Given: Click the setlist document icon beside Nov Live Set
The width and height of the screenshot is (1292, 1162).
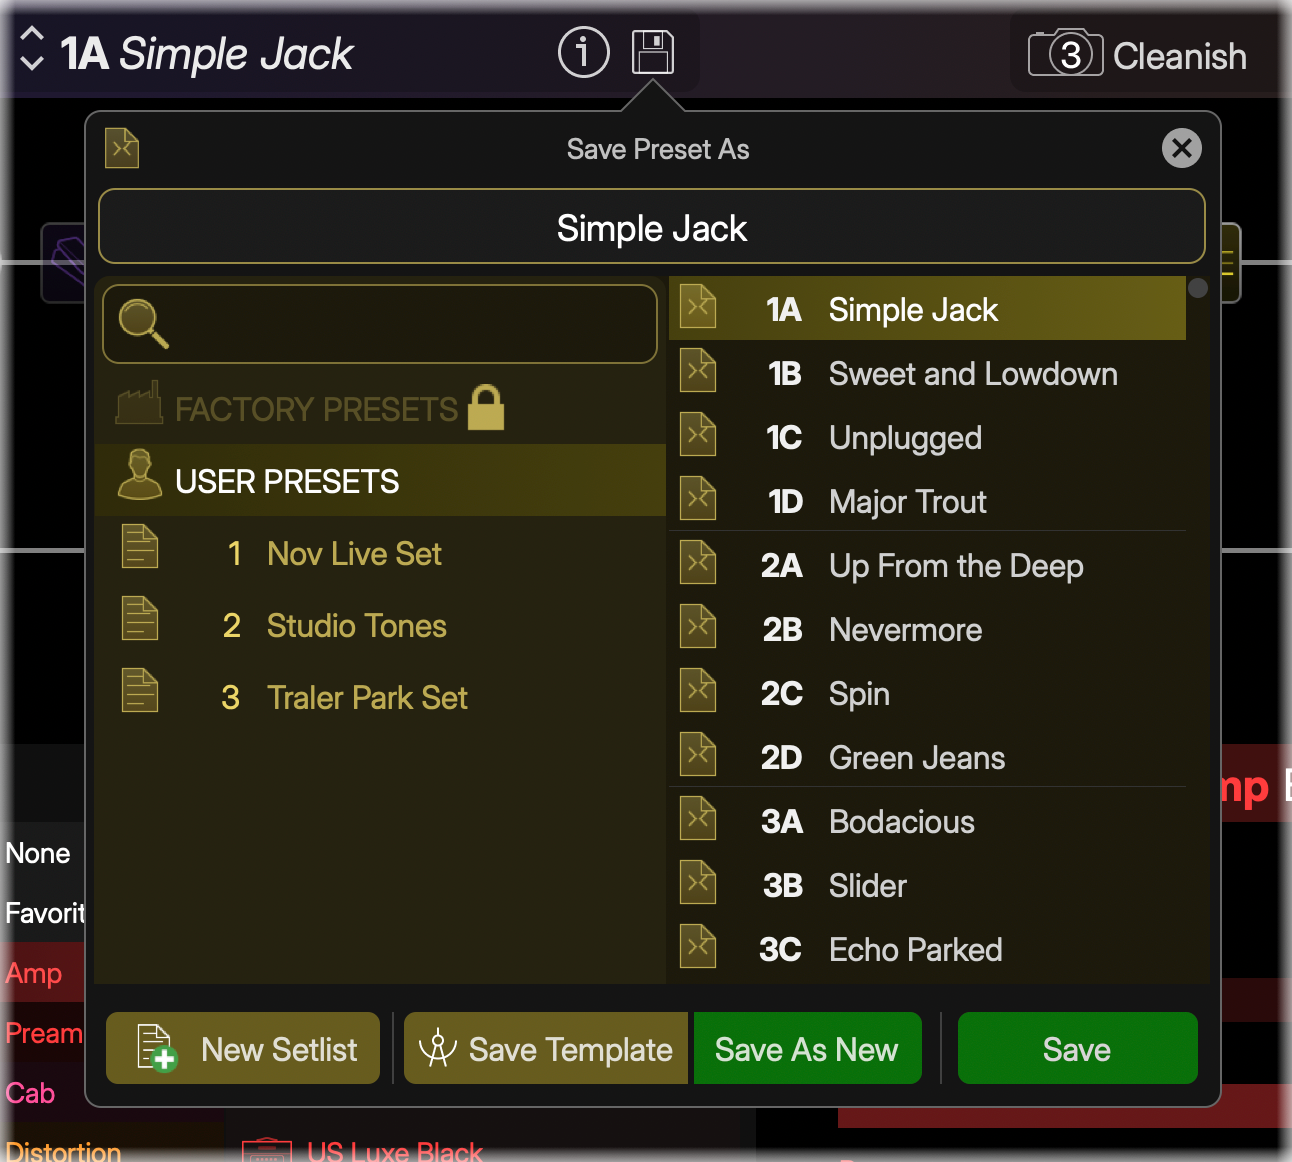Looking at the screenshot, I should click(x=140, y=547).
